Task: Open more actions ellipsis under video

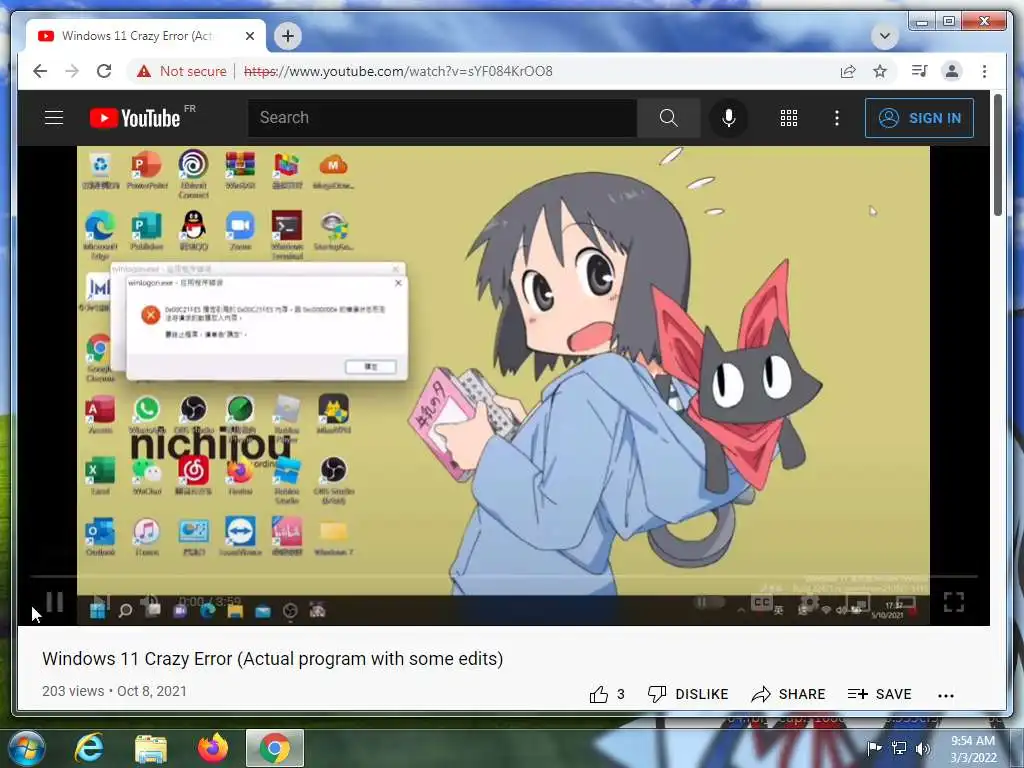Action: click(946, 696)
